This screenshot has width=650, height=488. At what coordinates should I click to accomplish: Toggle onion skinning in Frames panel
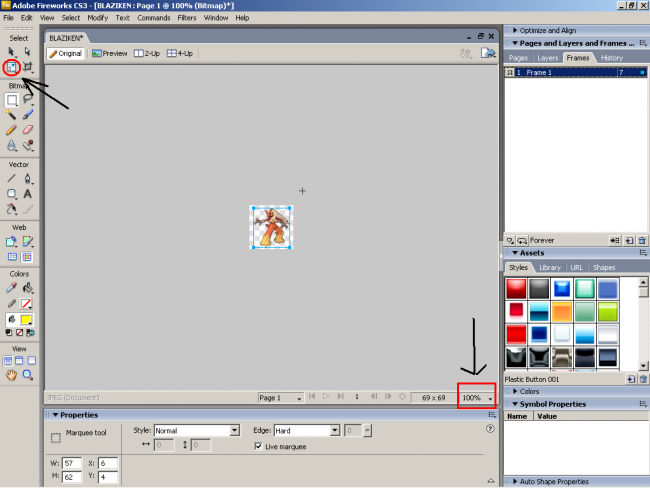tap(510, 240)
